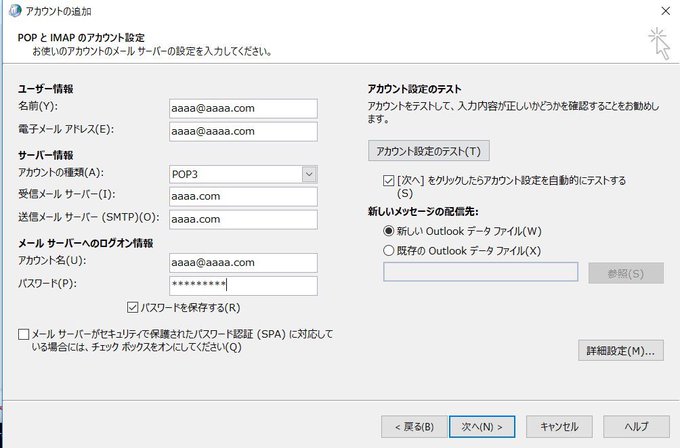Select 新しい Outlook データ ファイル radio button
680x448 pixels.
388,231
